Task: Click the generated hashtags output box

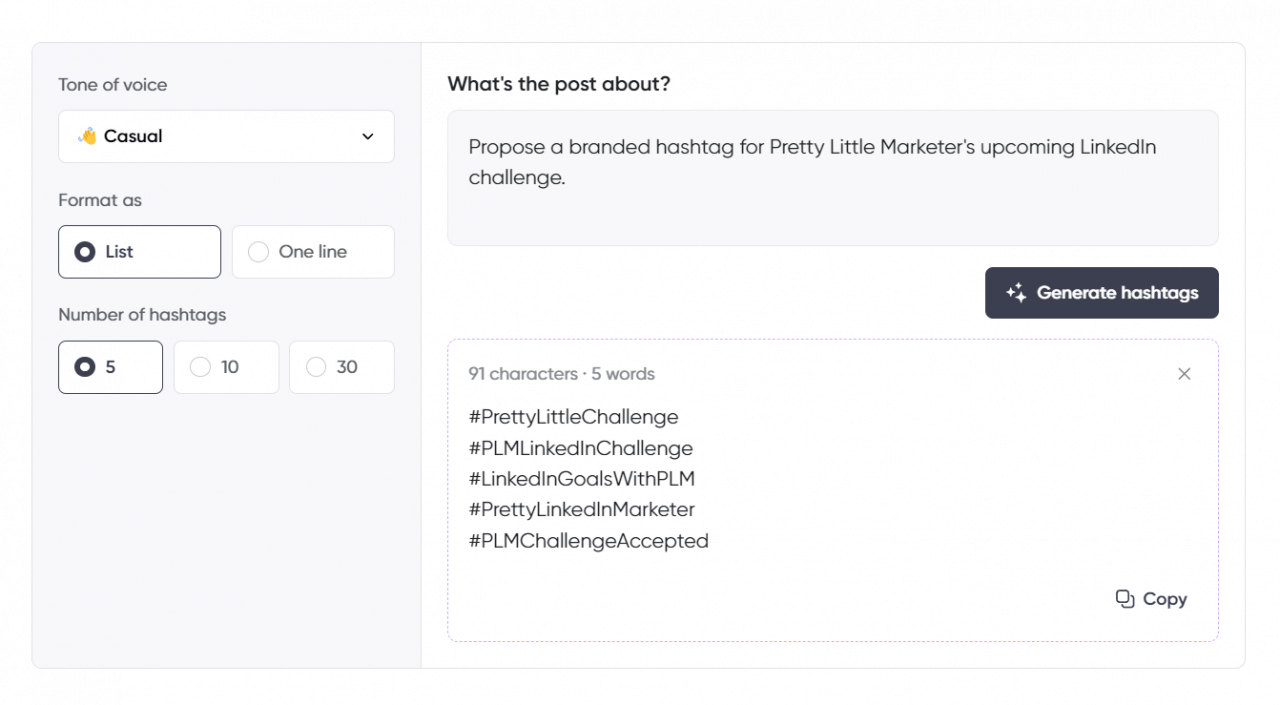Action: point(832,490)
